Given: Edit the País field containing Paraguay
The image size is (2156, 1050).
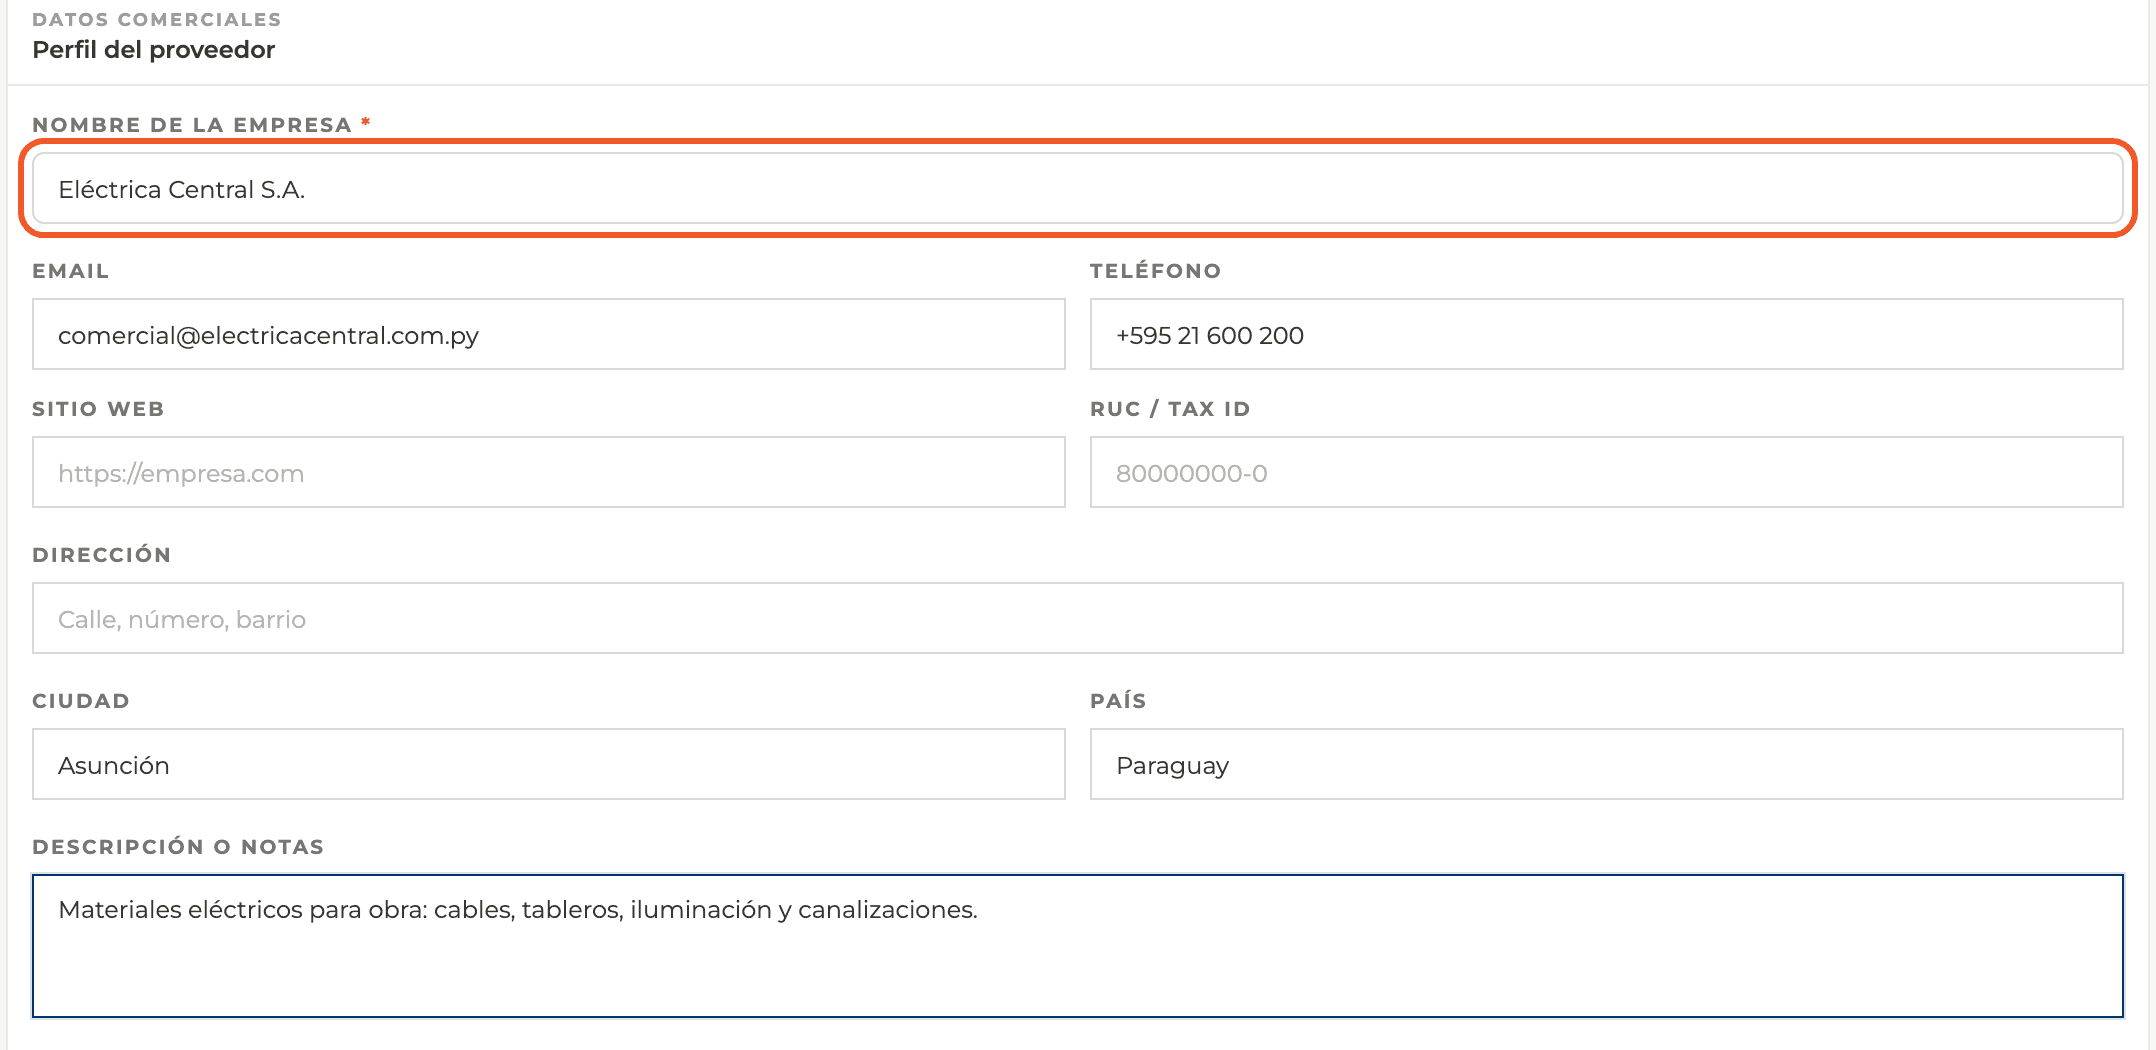Looking at the screenshot, I should (1606, 764).
